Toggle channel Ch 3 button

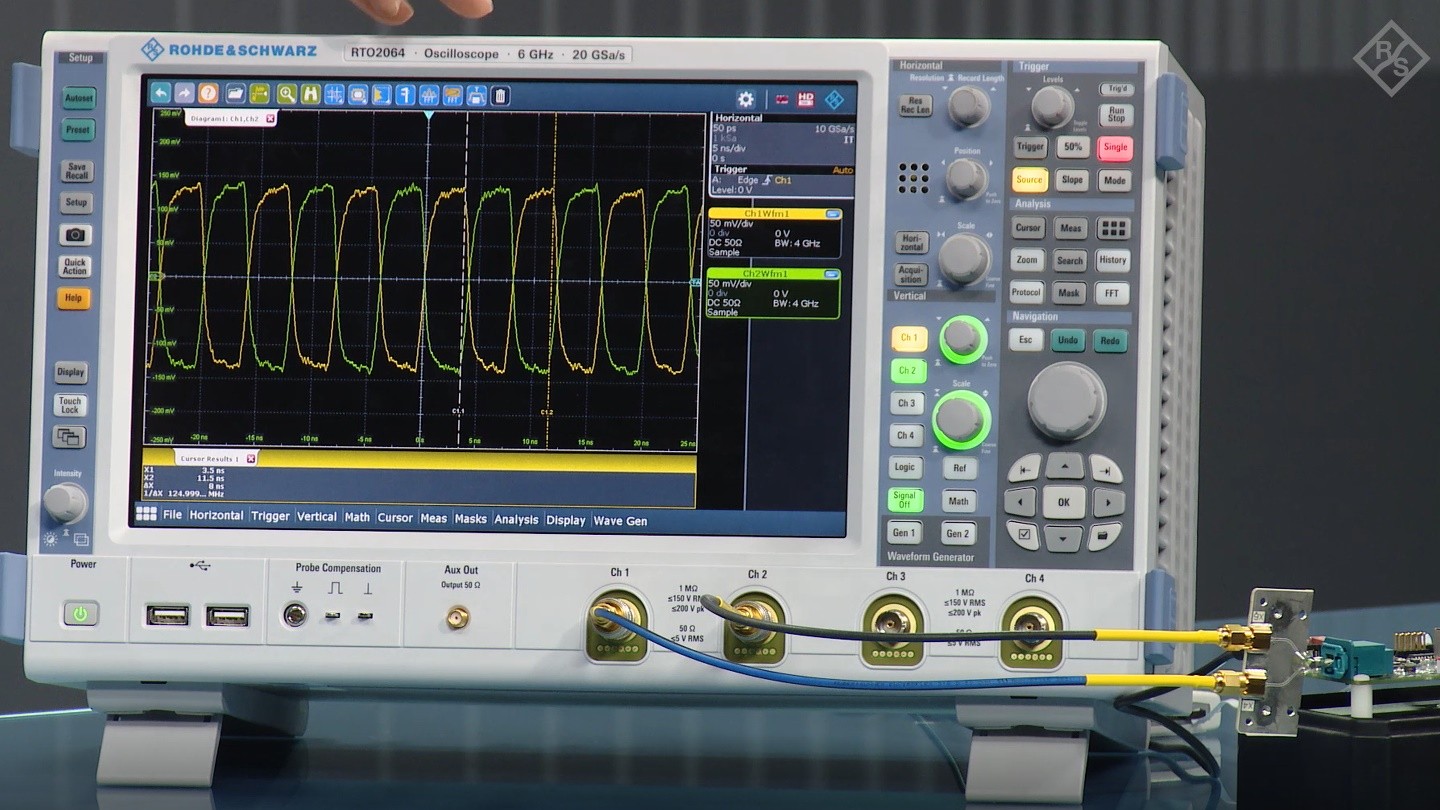(x=906, y=403)
